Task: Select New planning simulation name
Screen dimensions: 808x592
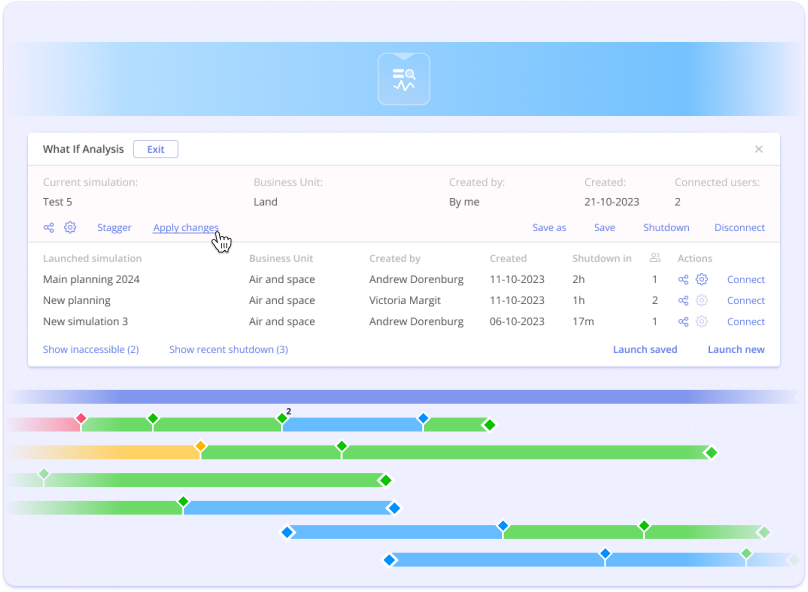Action: 77,300
